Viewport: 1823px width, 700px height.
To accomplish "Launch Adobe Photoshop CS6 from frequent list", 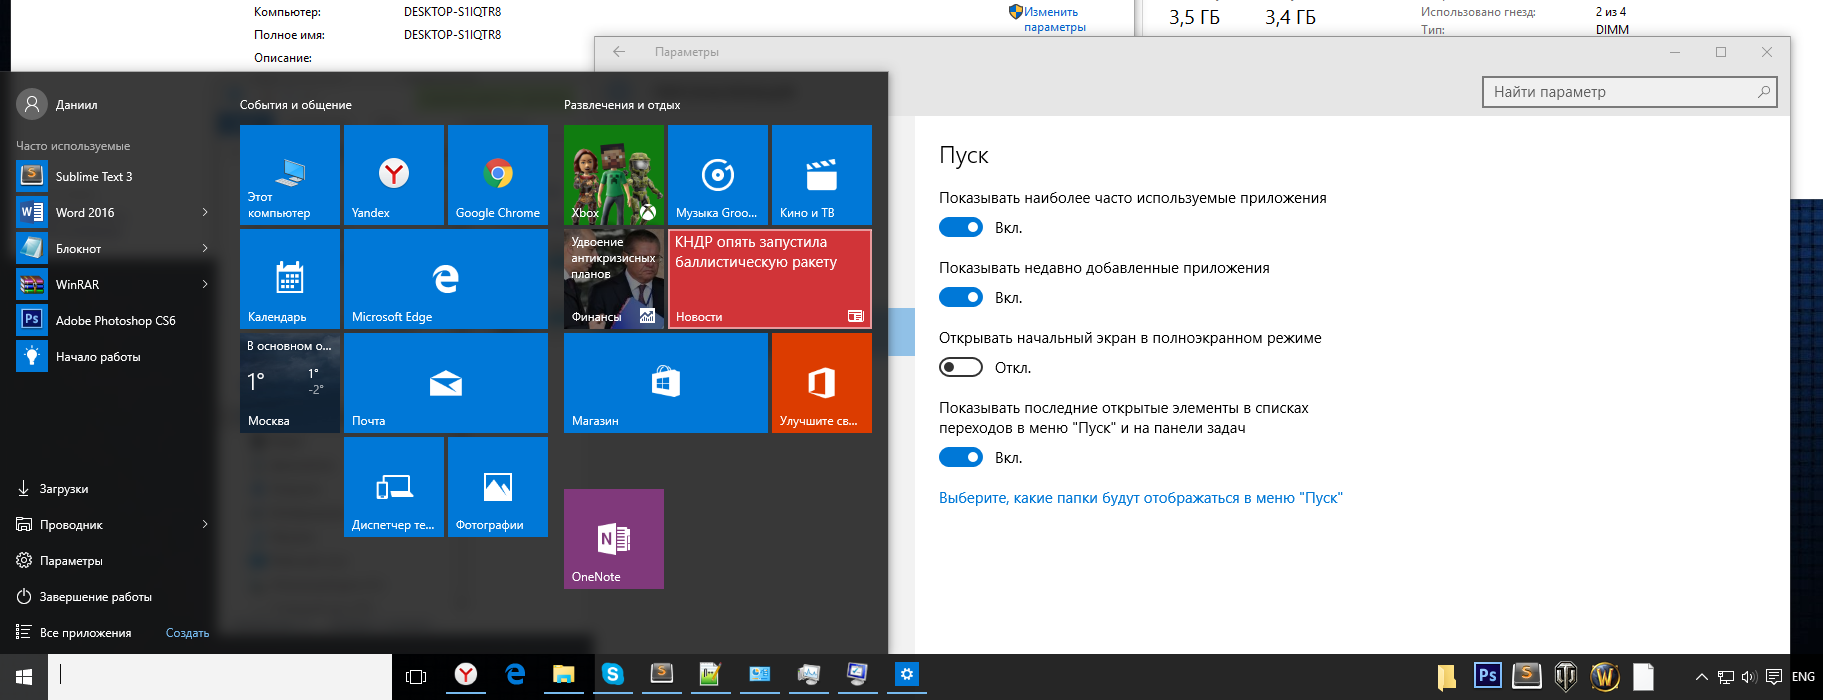I will click(x=114, y=320).
